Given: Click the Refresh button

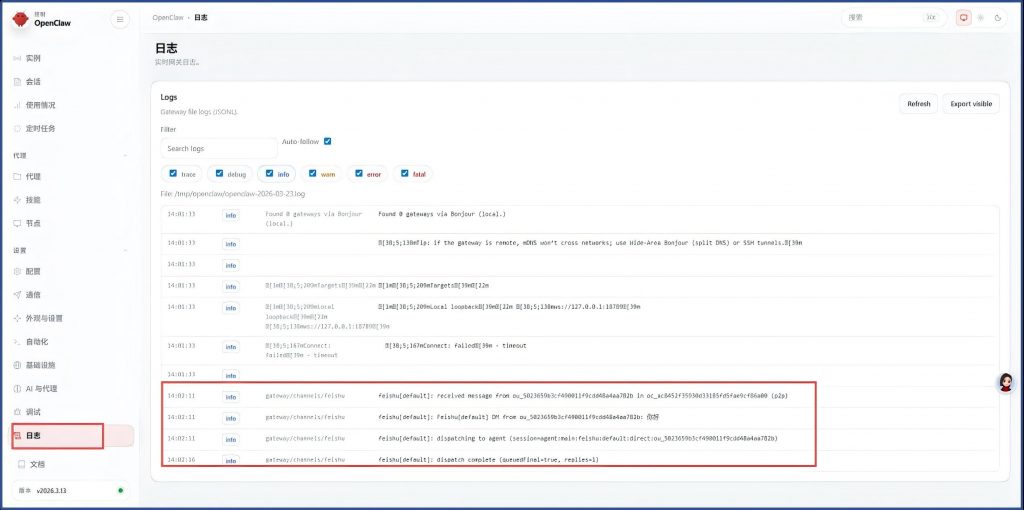Looking at the screenshot, I should coord(918,104).
